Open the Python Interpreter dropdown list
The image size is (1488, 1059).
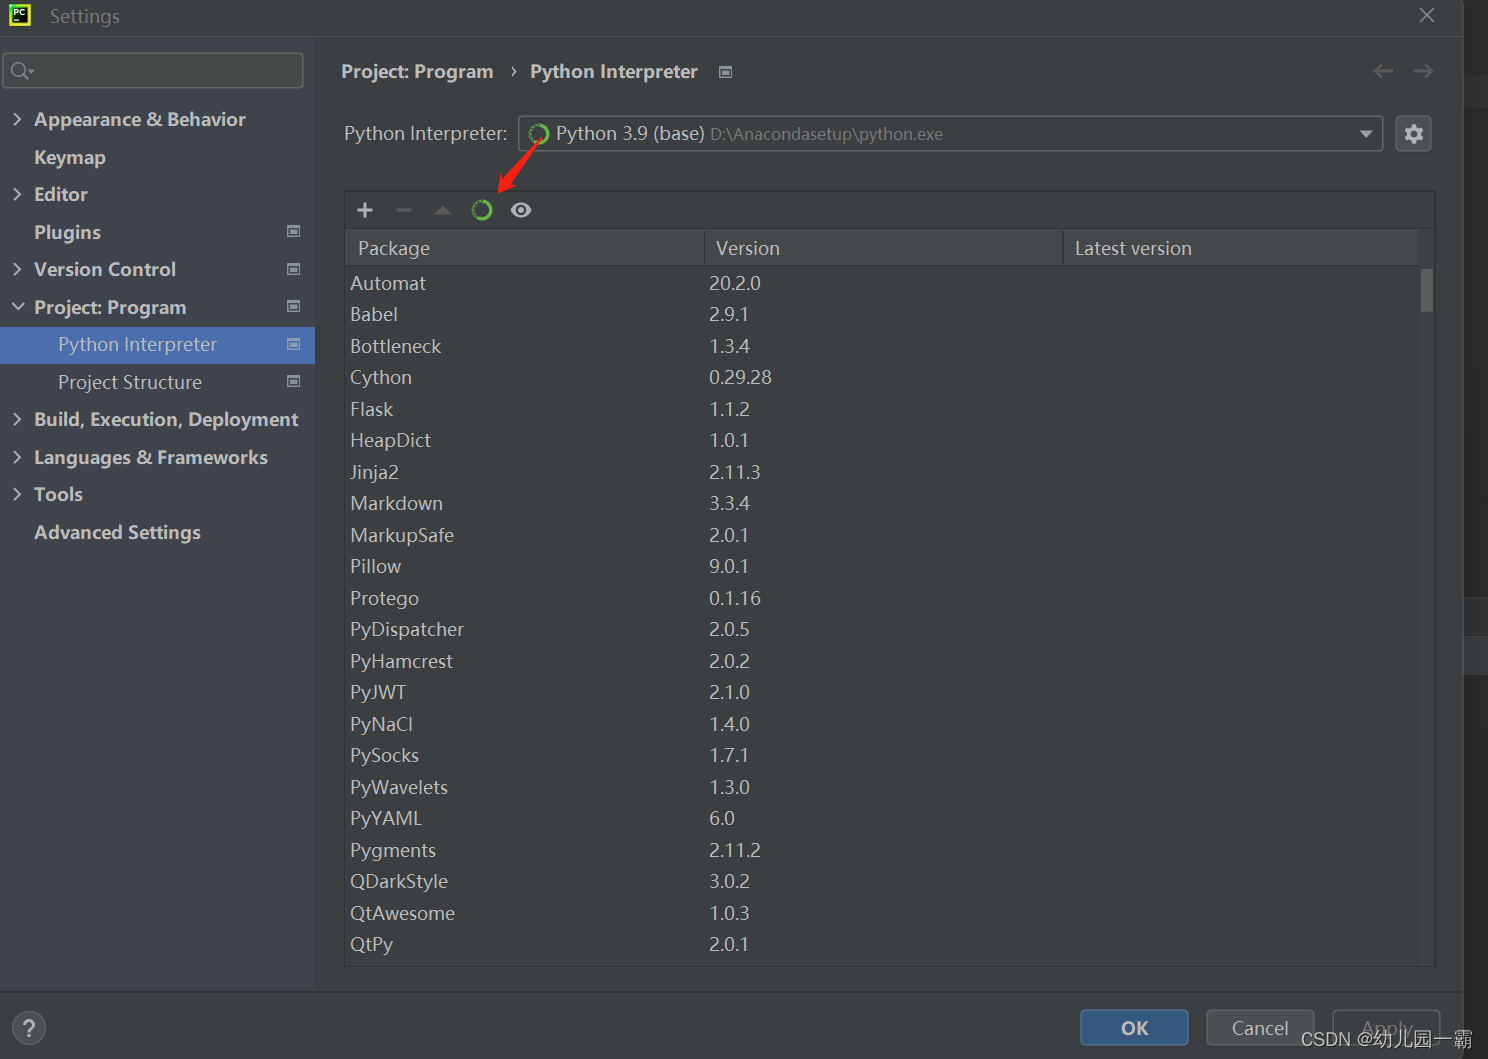[1366, 134]
